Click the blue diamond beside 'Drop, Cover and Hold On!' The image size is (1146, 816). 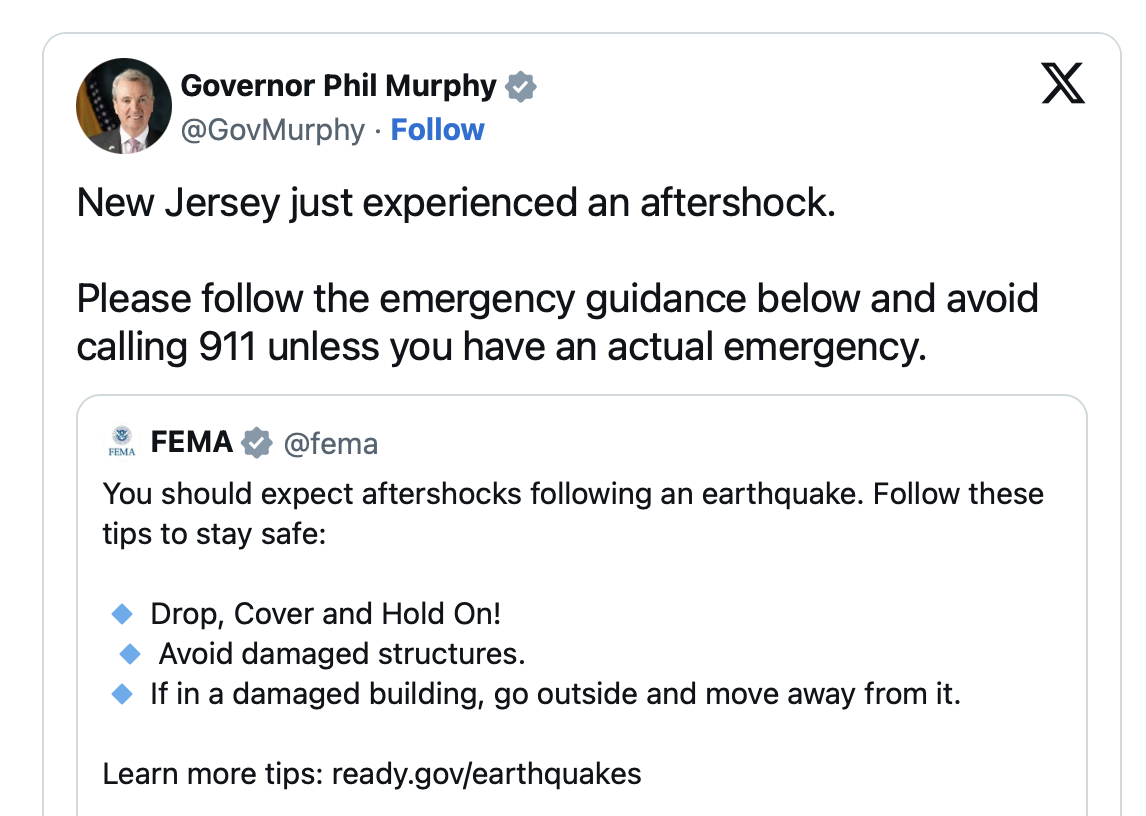(122, 612)
